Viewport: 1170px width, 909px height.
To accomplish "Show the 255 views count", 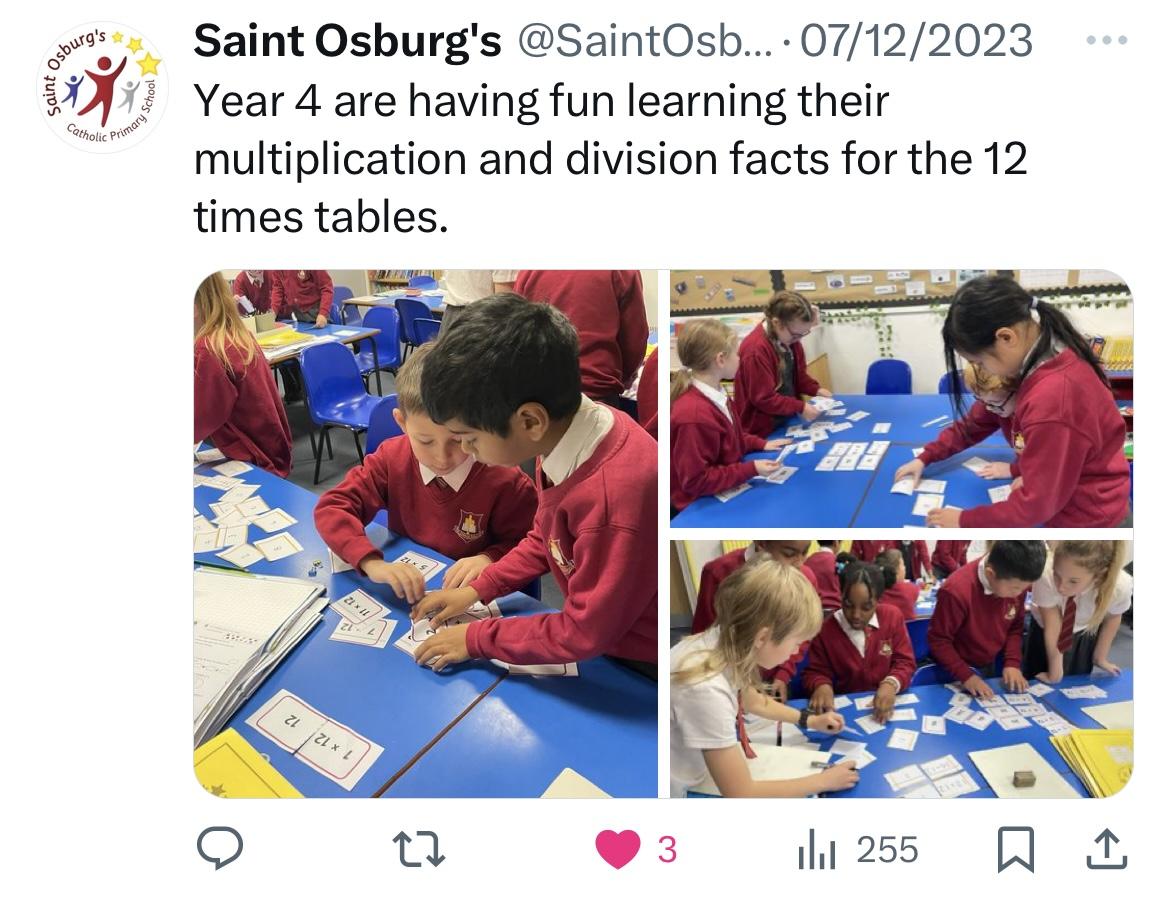I will pos(887,850).
